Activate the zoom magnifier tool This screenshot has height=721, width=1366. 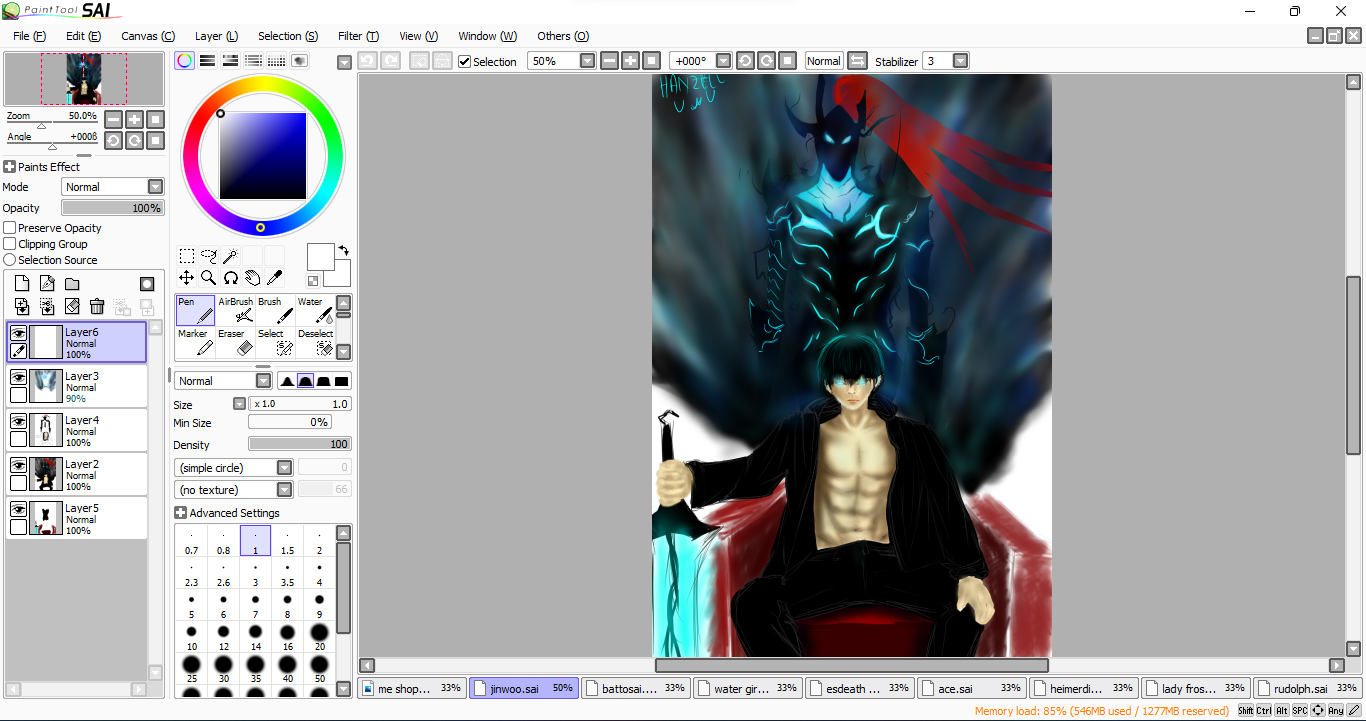coord(209,278)
